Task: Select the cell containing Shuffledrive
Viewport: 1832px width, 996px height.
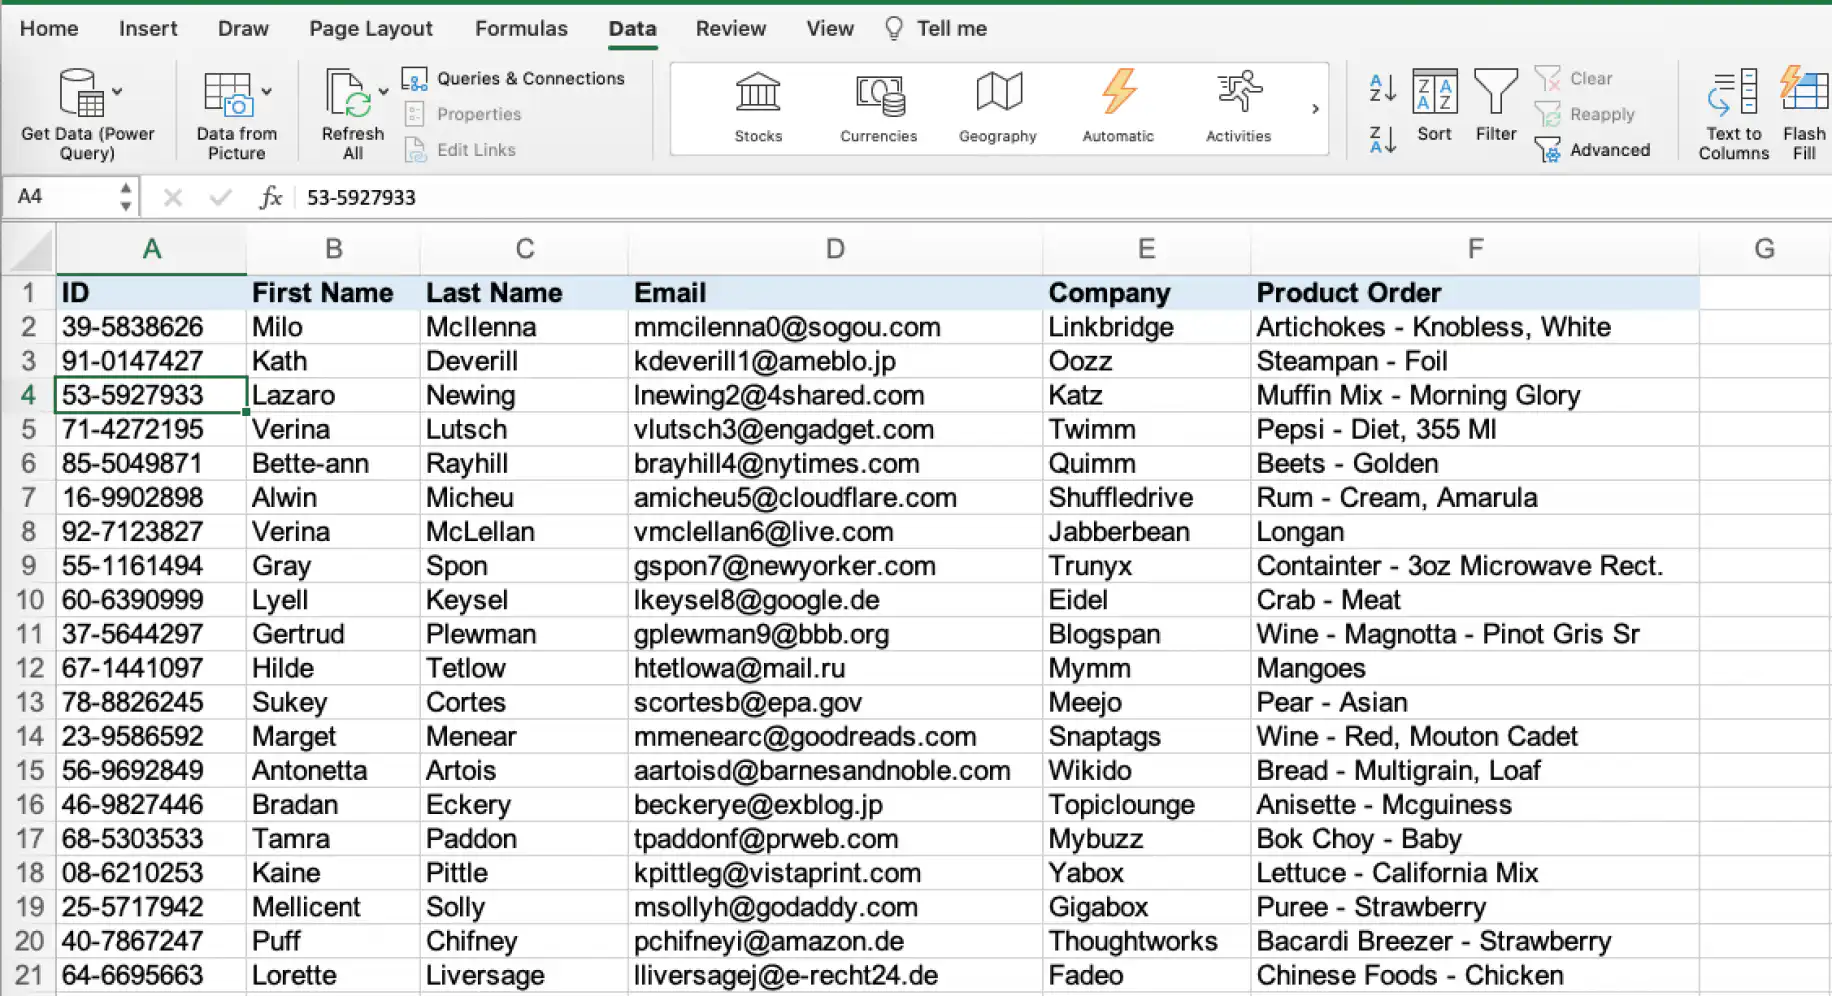Action: (1146, 498)
